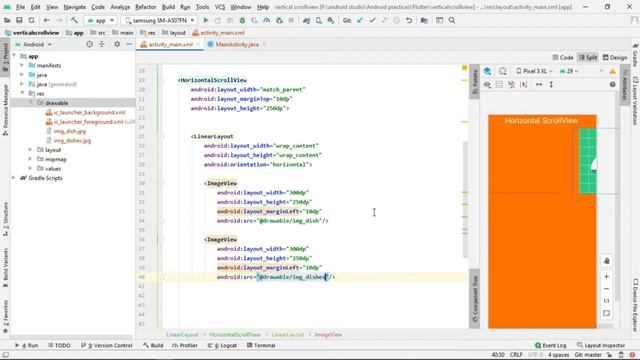Revert changes with the undo arrow icon
Image resolution: width=640 pixels, height=360 pixels.
pos(409,20)
